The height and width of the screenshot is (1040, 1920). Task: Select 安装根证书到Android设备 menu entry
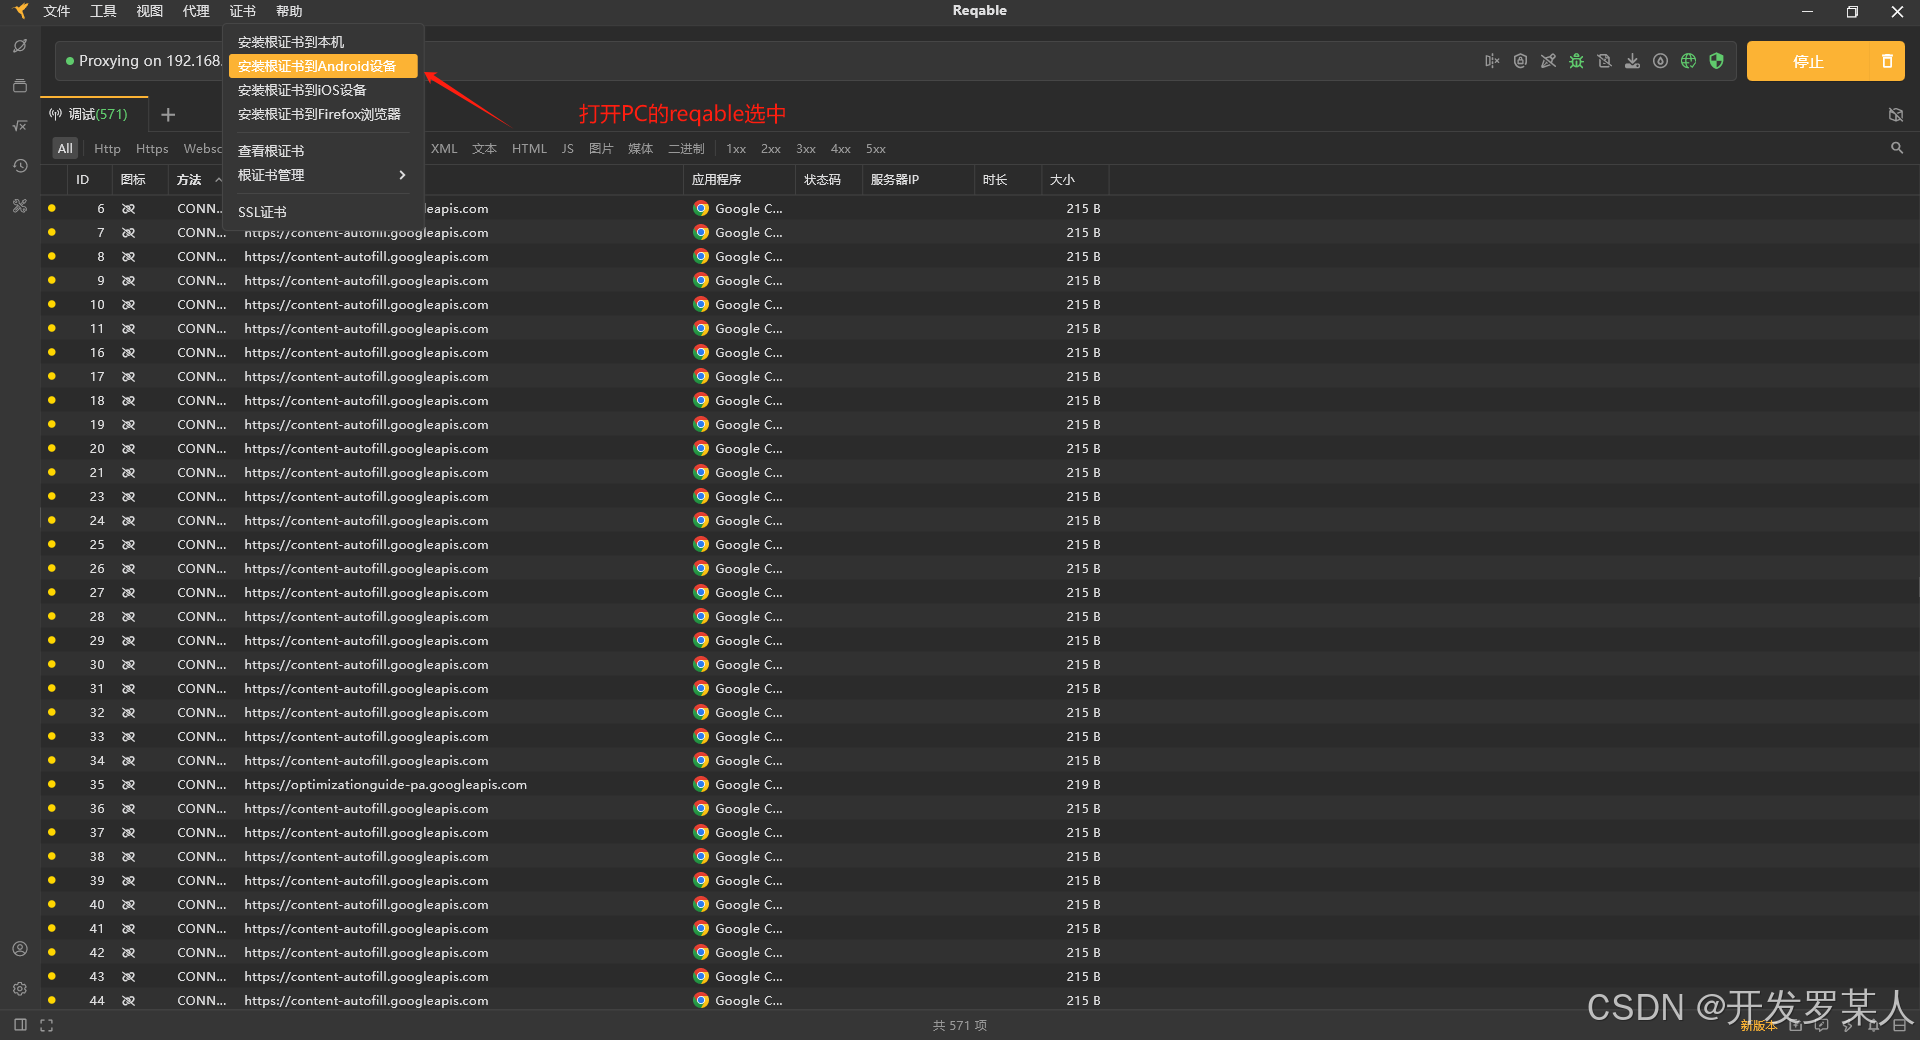323,66
